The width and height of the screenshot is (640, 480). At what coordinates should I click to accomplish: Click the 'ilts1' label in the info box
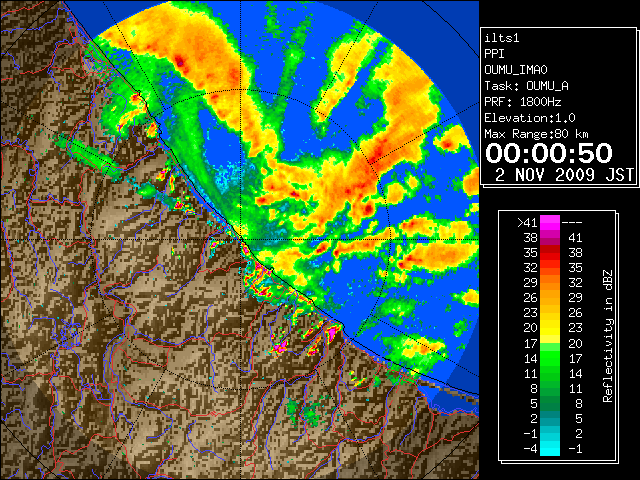pos(502,38)
